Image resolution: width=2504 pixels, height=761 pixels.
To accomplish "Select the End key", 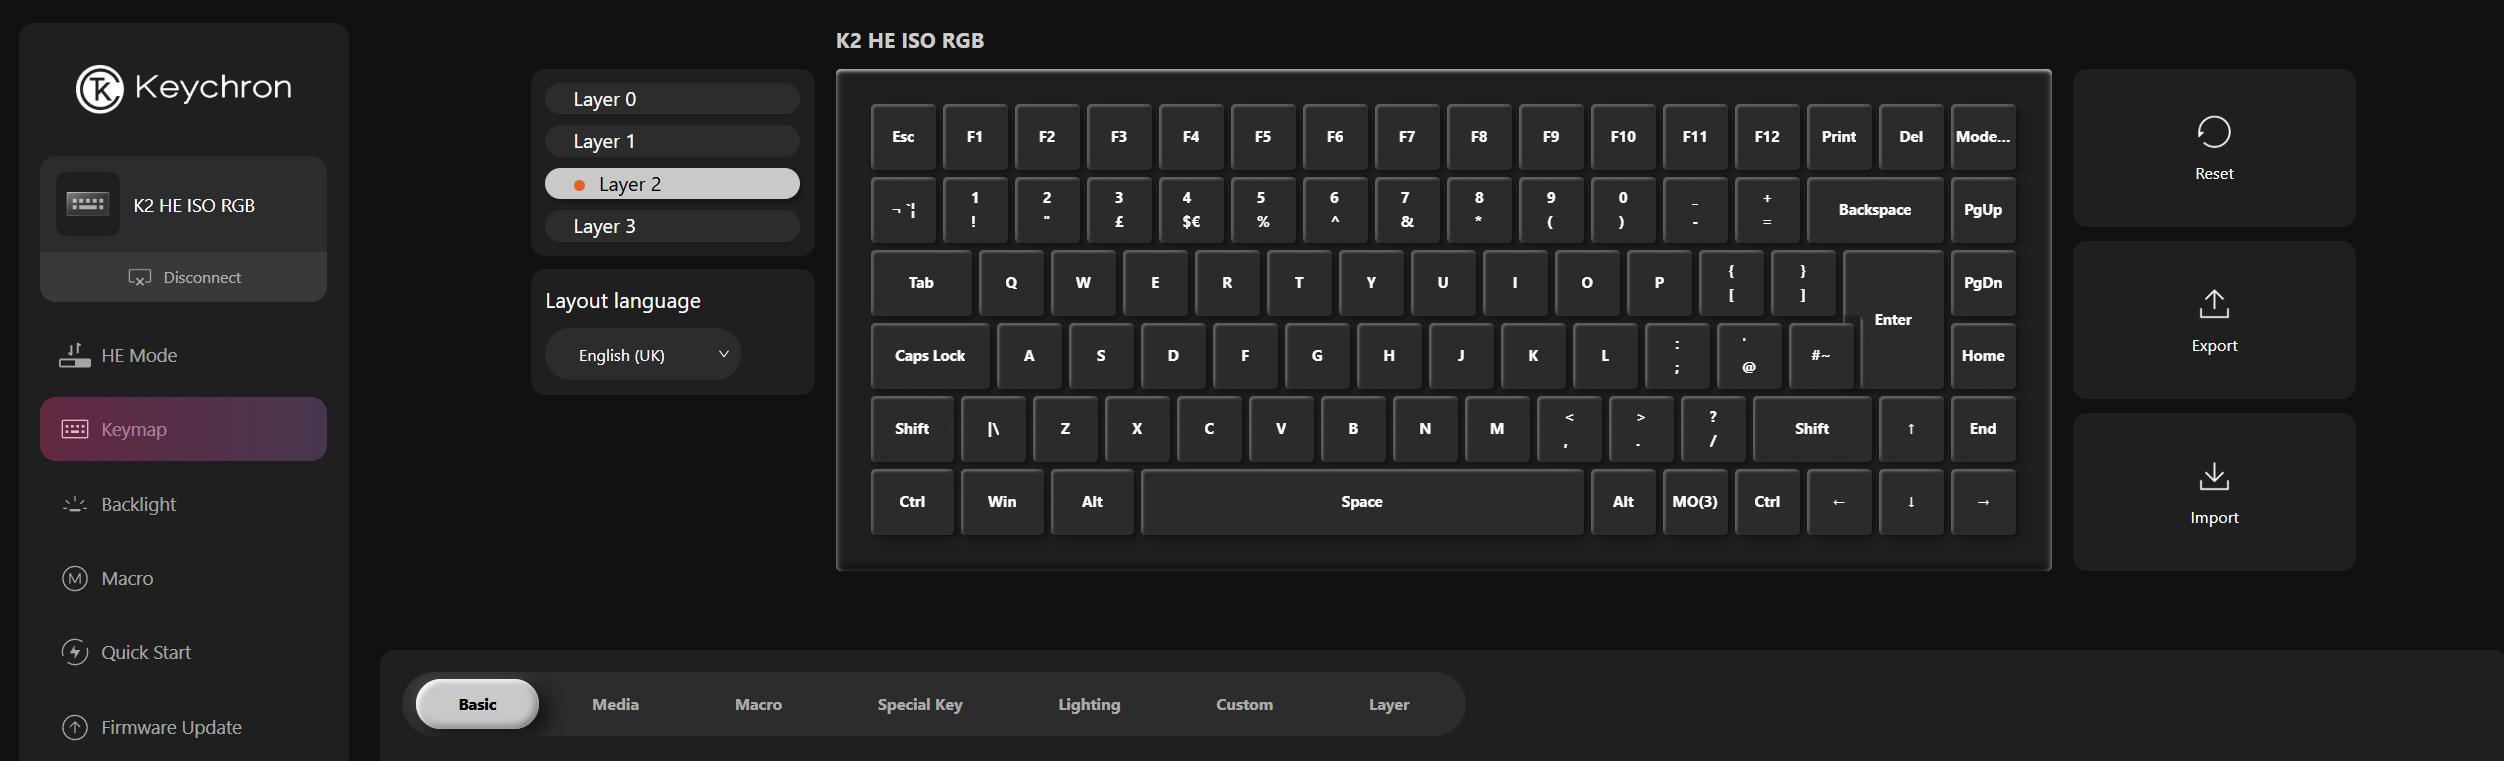I will click(1983, 428).
